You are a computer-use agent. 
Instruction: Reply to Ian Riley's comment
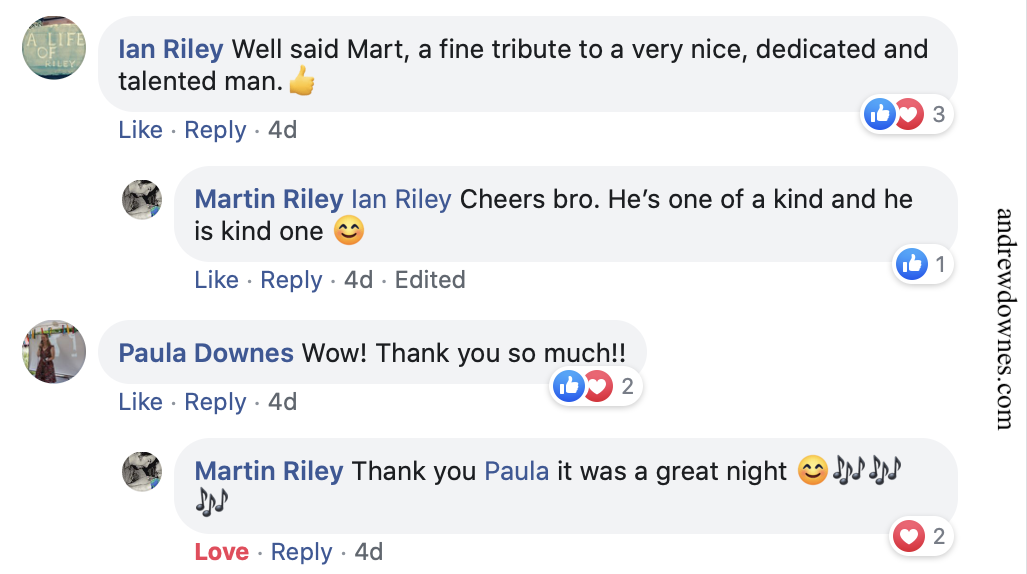coord(215,130)
